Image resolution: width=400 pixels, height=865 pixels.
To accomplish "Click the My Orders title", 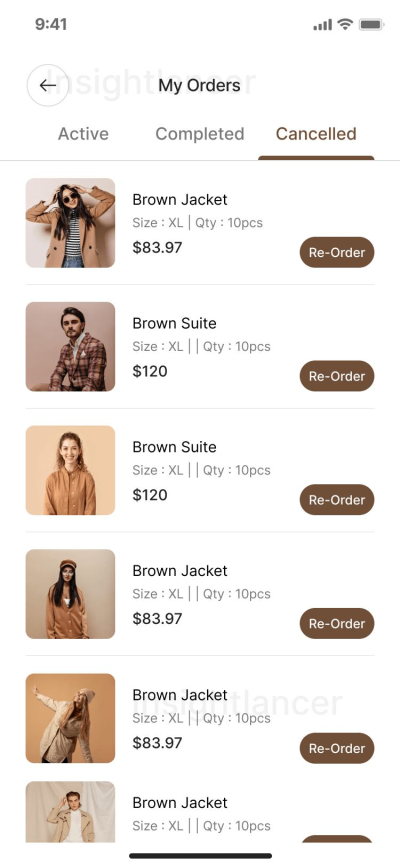I will 199,86.
